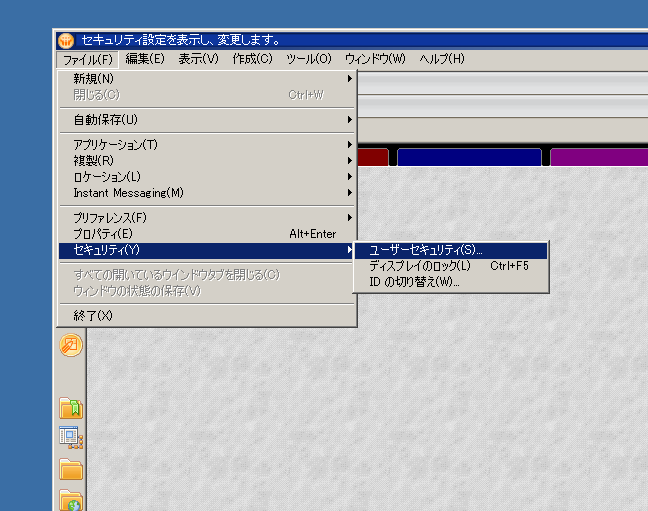The height and width of the screenshot is (511, 648).
Task: Open ユーザーセキュリティ(S)... in the submenu
Action: point(451,250)
